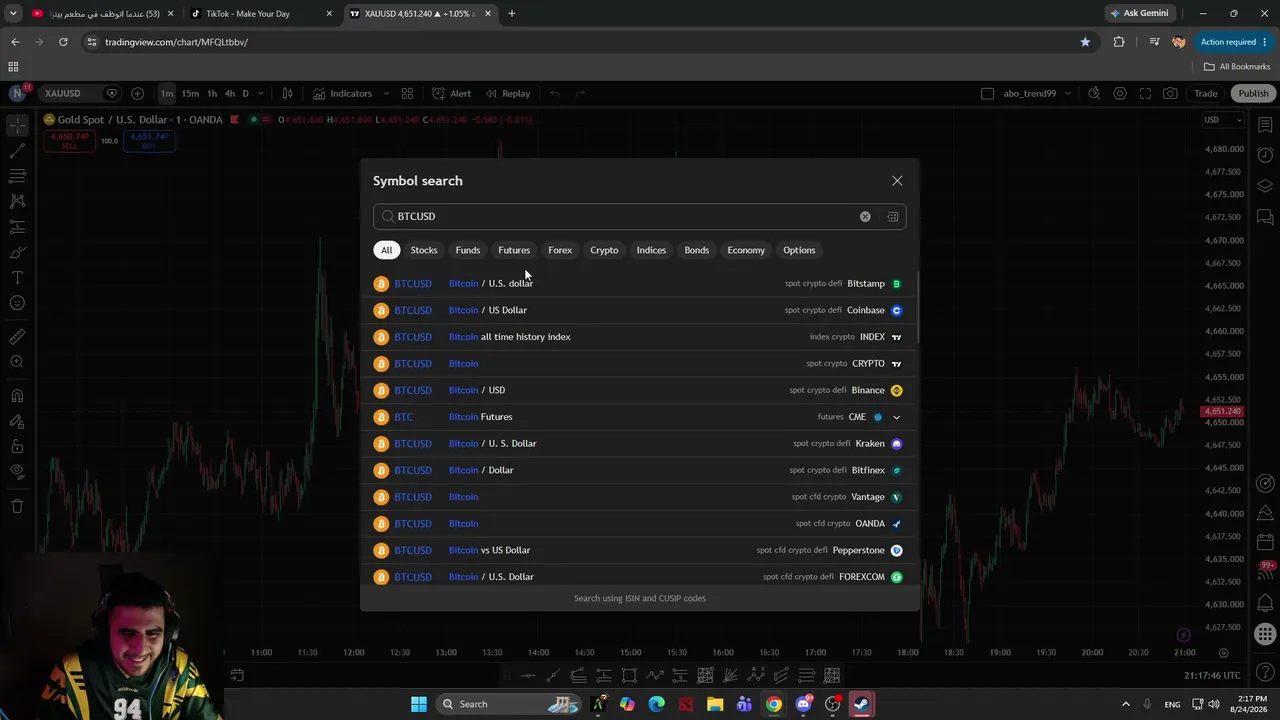
Task: Select the All filter tab
Action: pyautogui.click(x=386, y=250)
